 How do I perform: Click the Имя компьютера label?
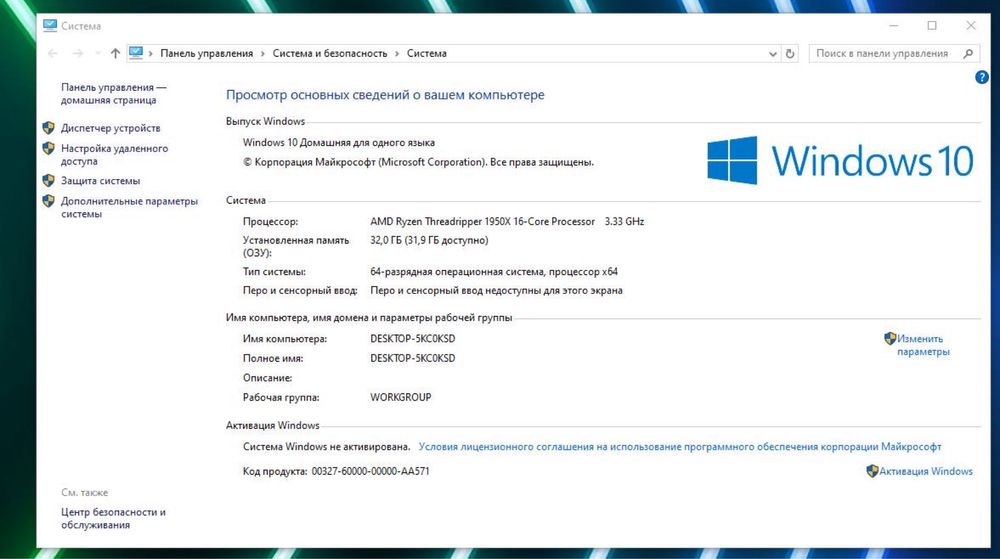pos(284,339)
